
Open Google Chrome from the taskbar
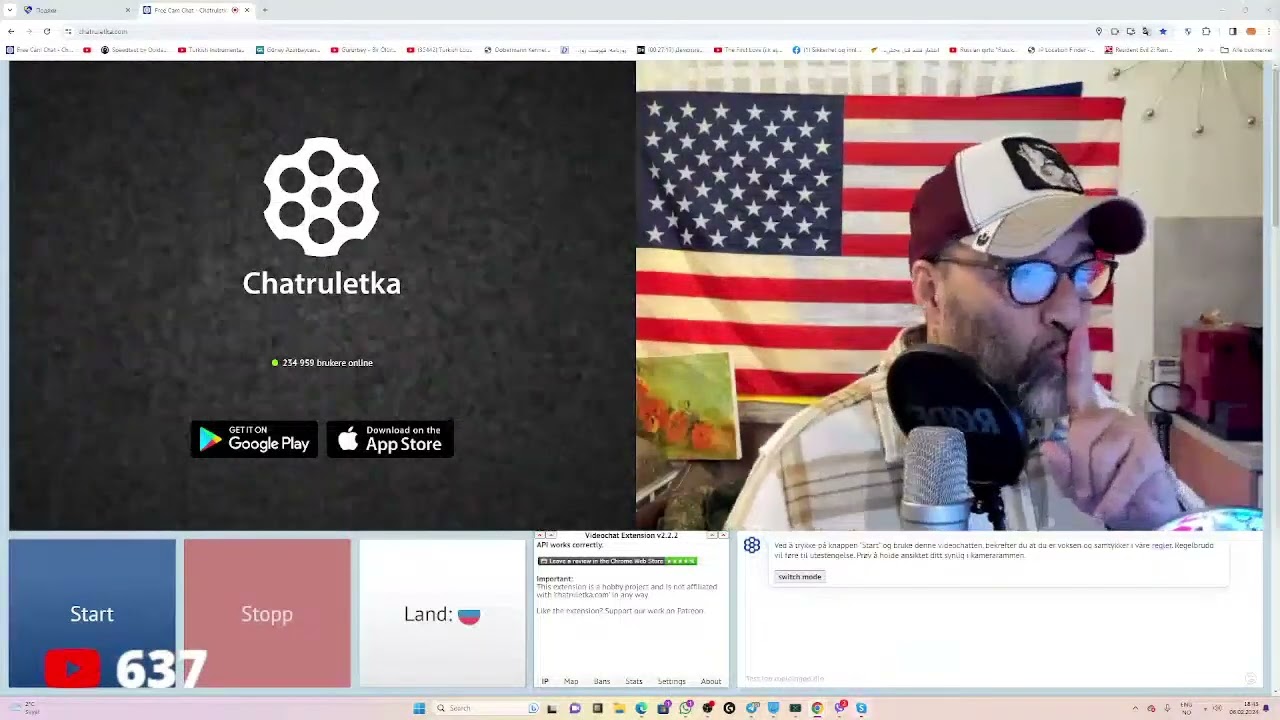pos(817,708)
